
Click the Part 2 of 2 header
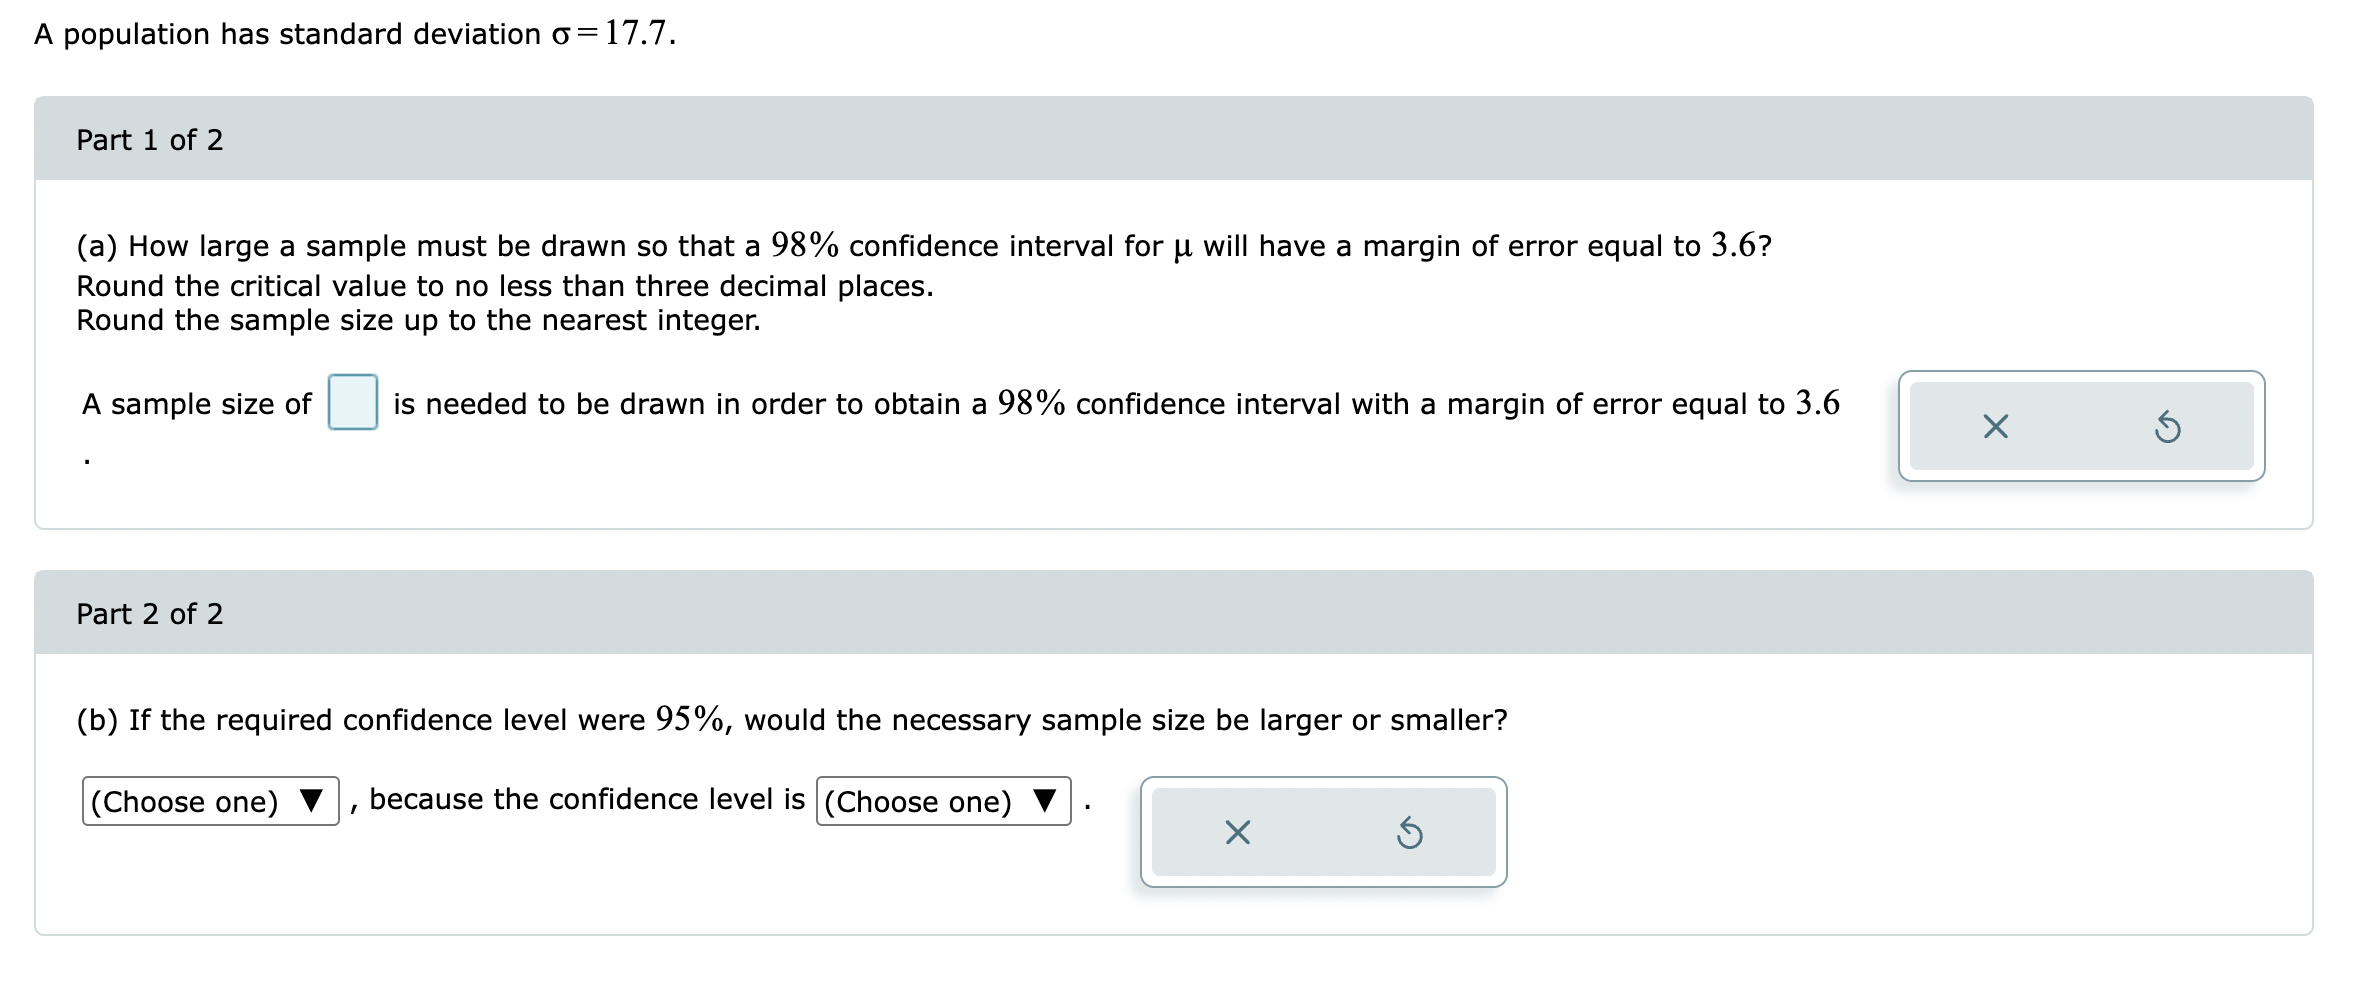click(x=150, y=614)
